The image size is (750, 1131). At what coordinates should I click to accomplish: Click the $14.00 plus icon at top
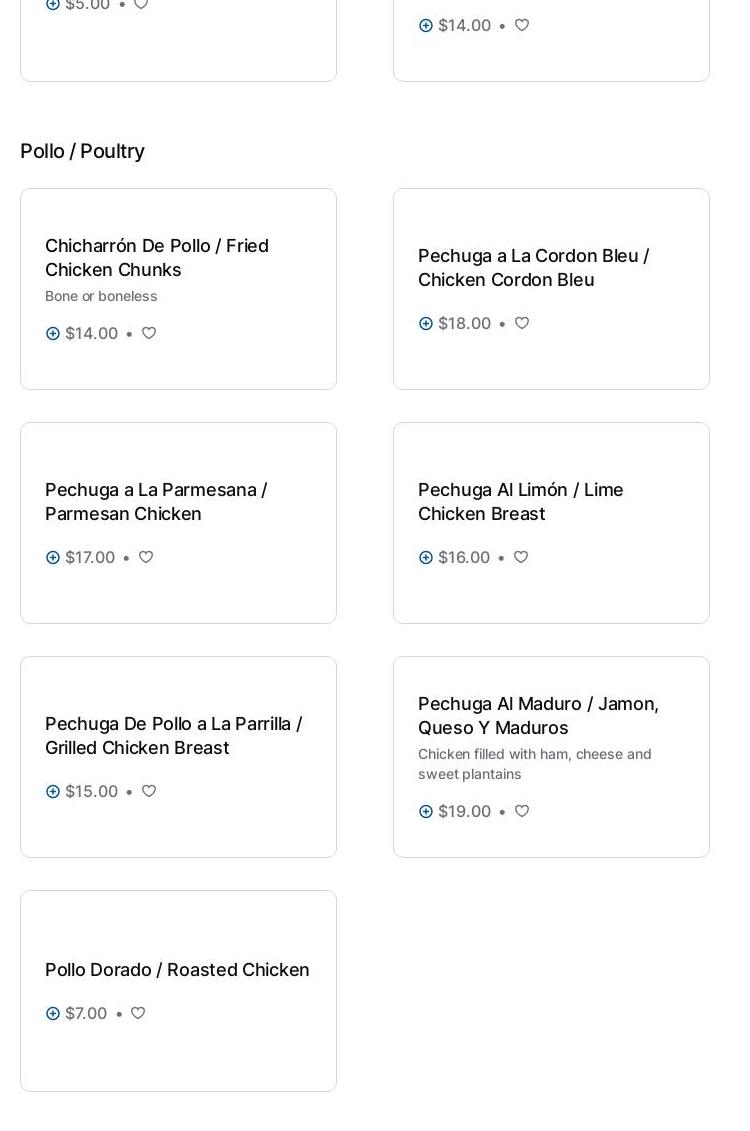point(426,25)
